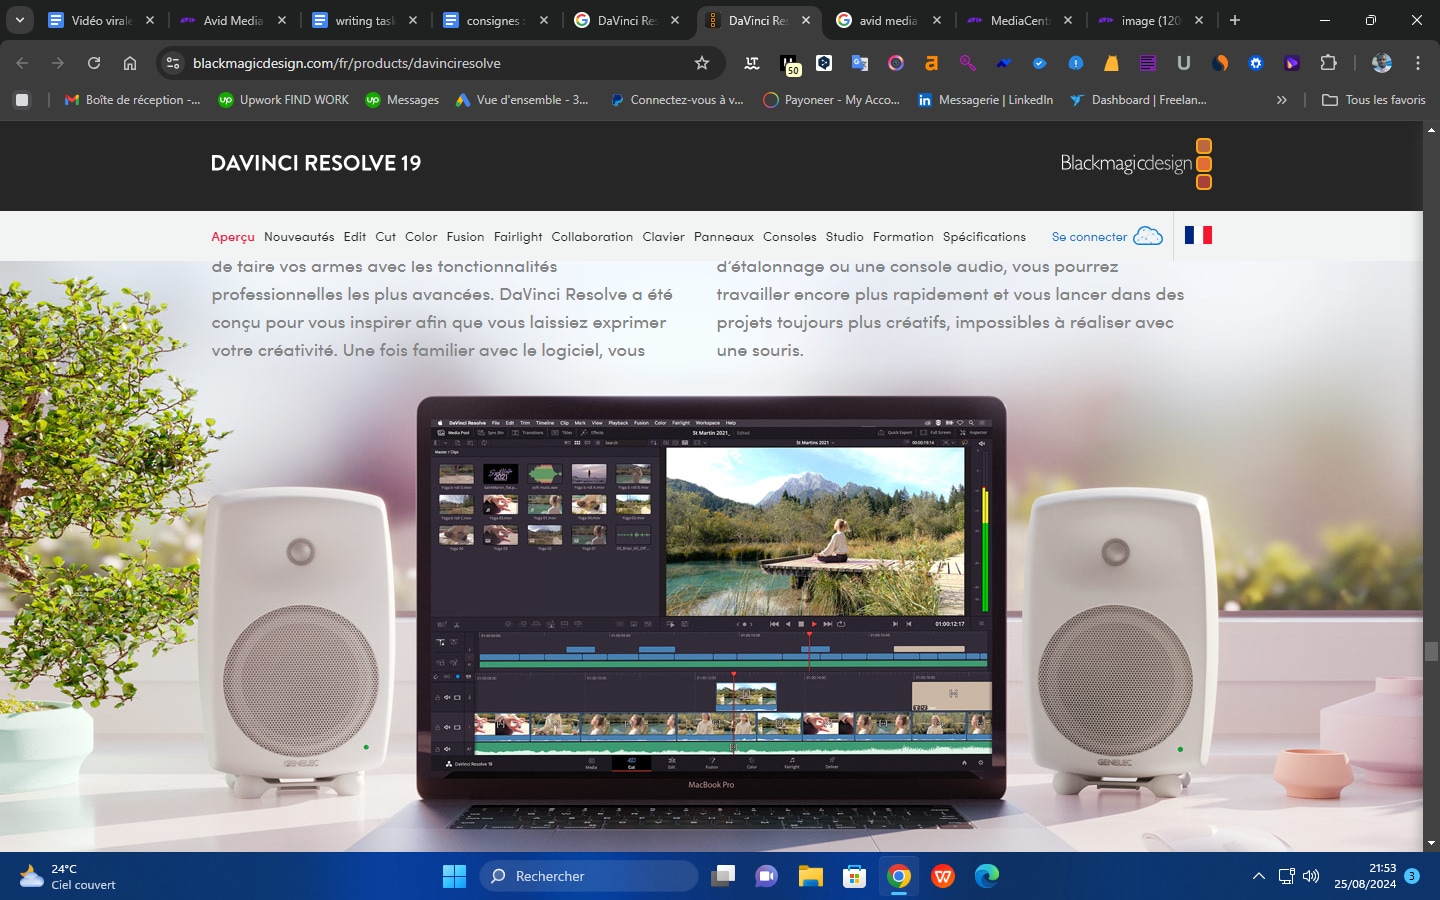View site information icon in address bar
The width and height of the screenshot is (1440, 900).
[173, 63]
